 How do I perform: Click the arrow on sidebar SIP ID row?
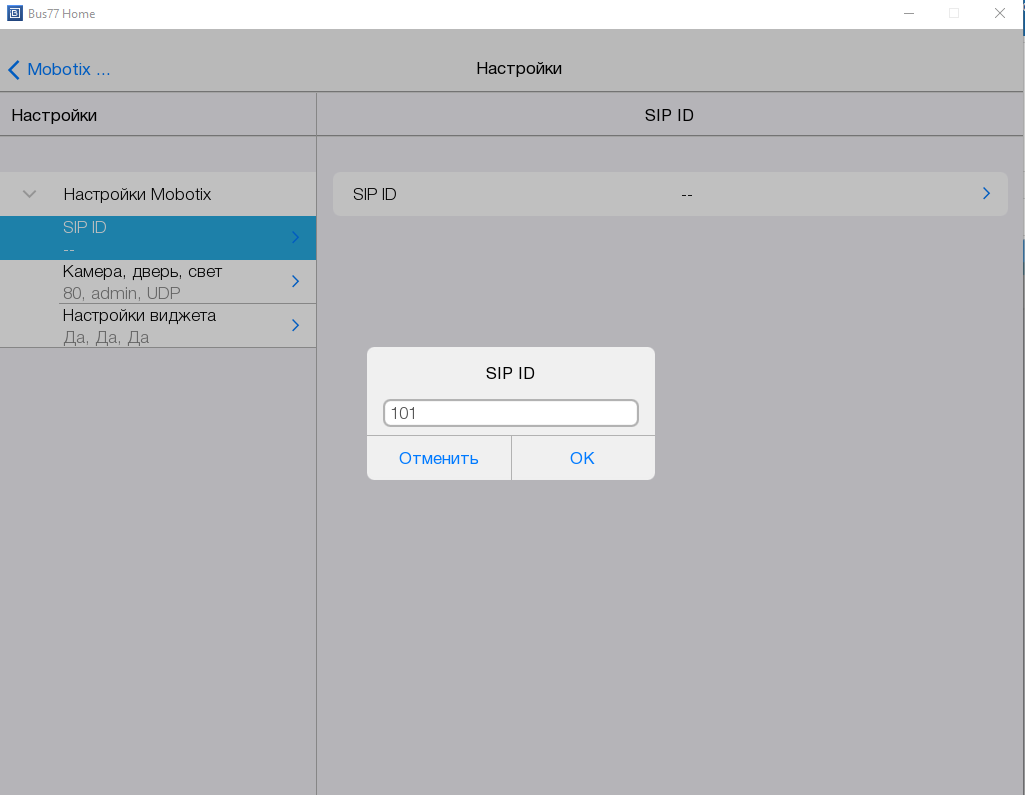click(295, 237)
